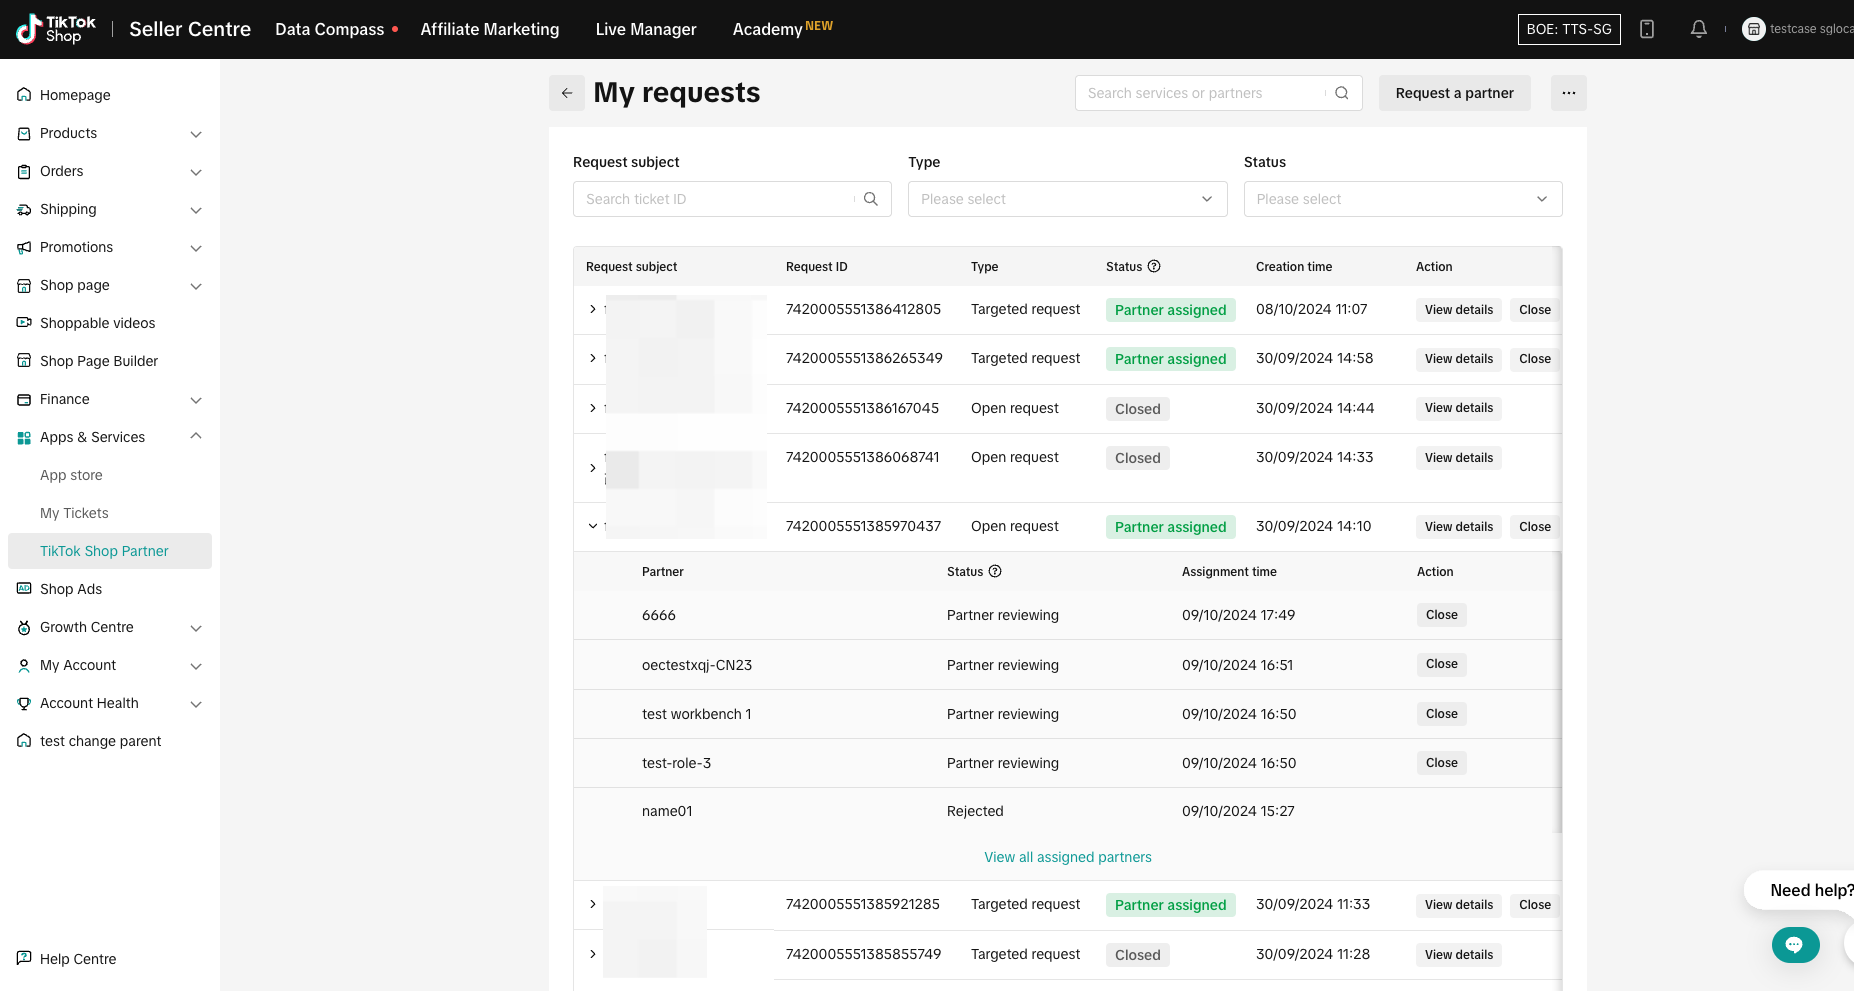
Task: Close the partner 6666 assignment
Action: [x=1441, y=615]
